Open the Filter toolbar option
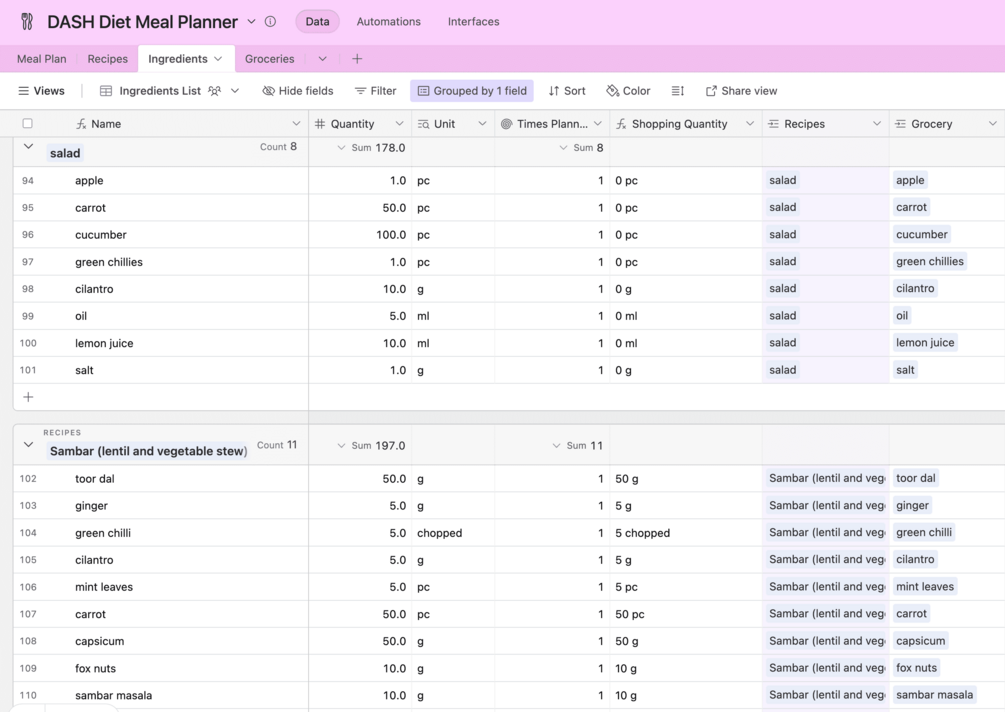1005x712 pixels. 376,91
